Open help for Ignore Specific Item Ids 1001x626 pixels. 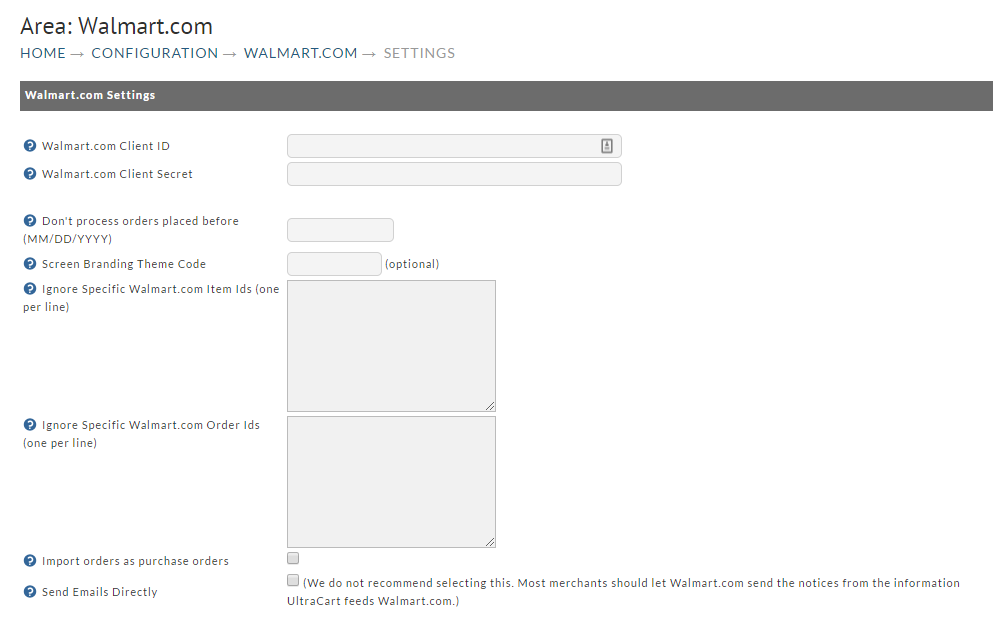coord(30,288)
